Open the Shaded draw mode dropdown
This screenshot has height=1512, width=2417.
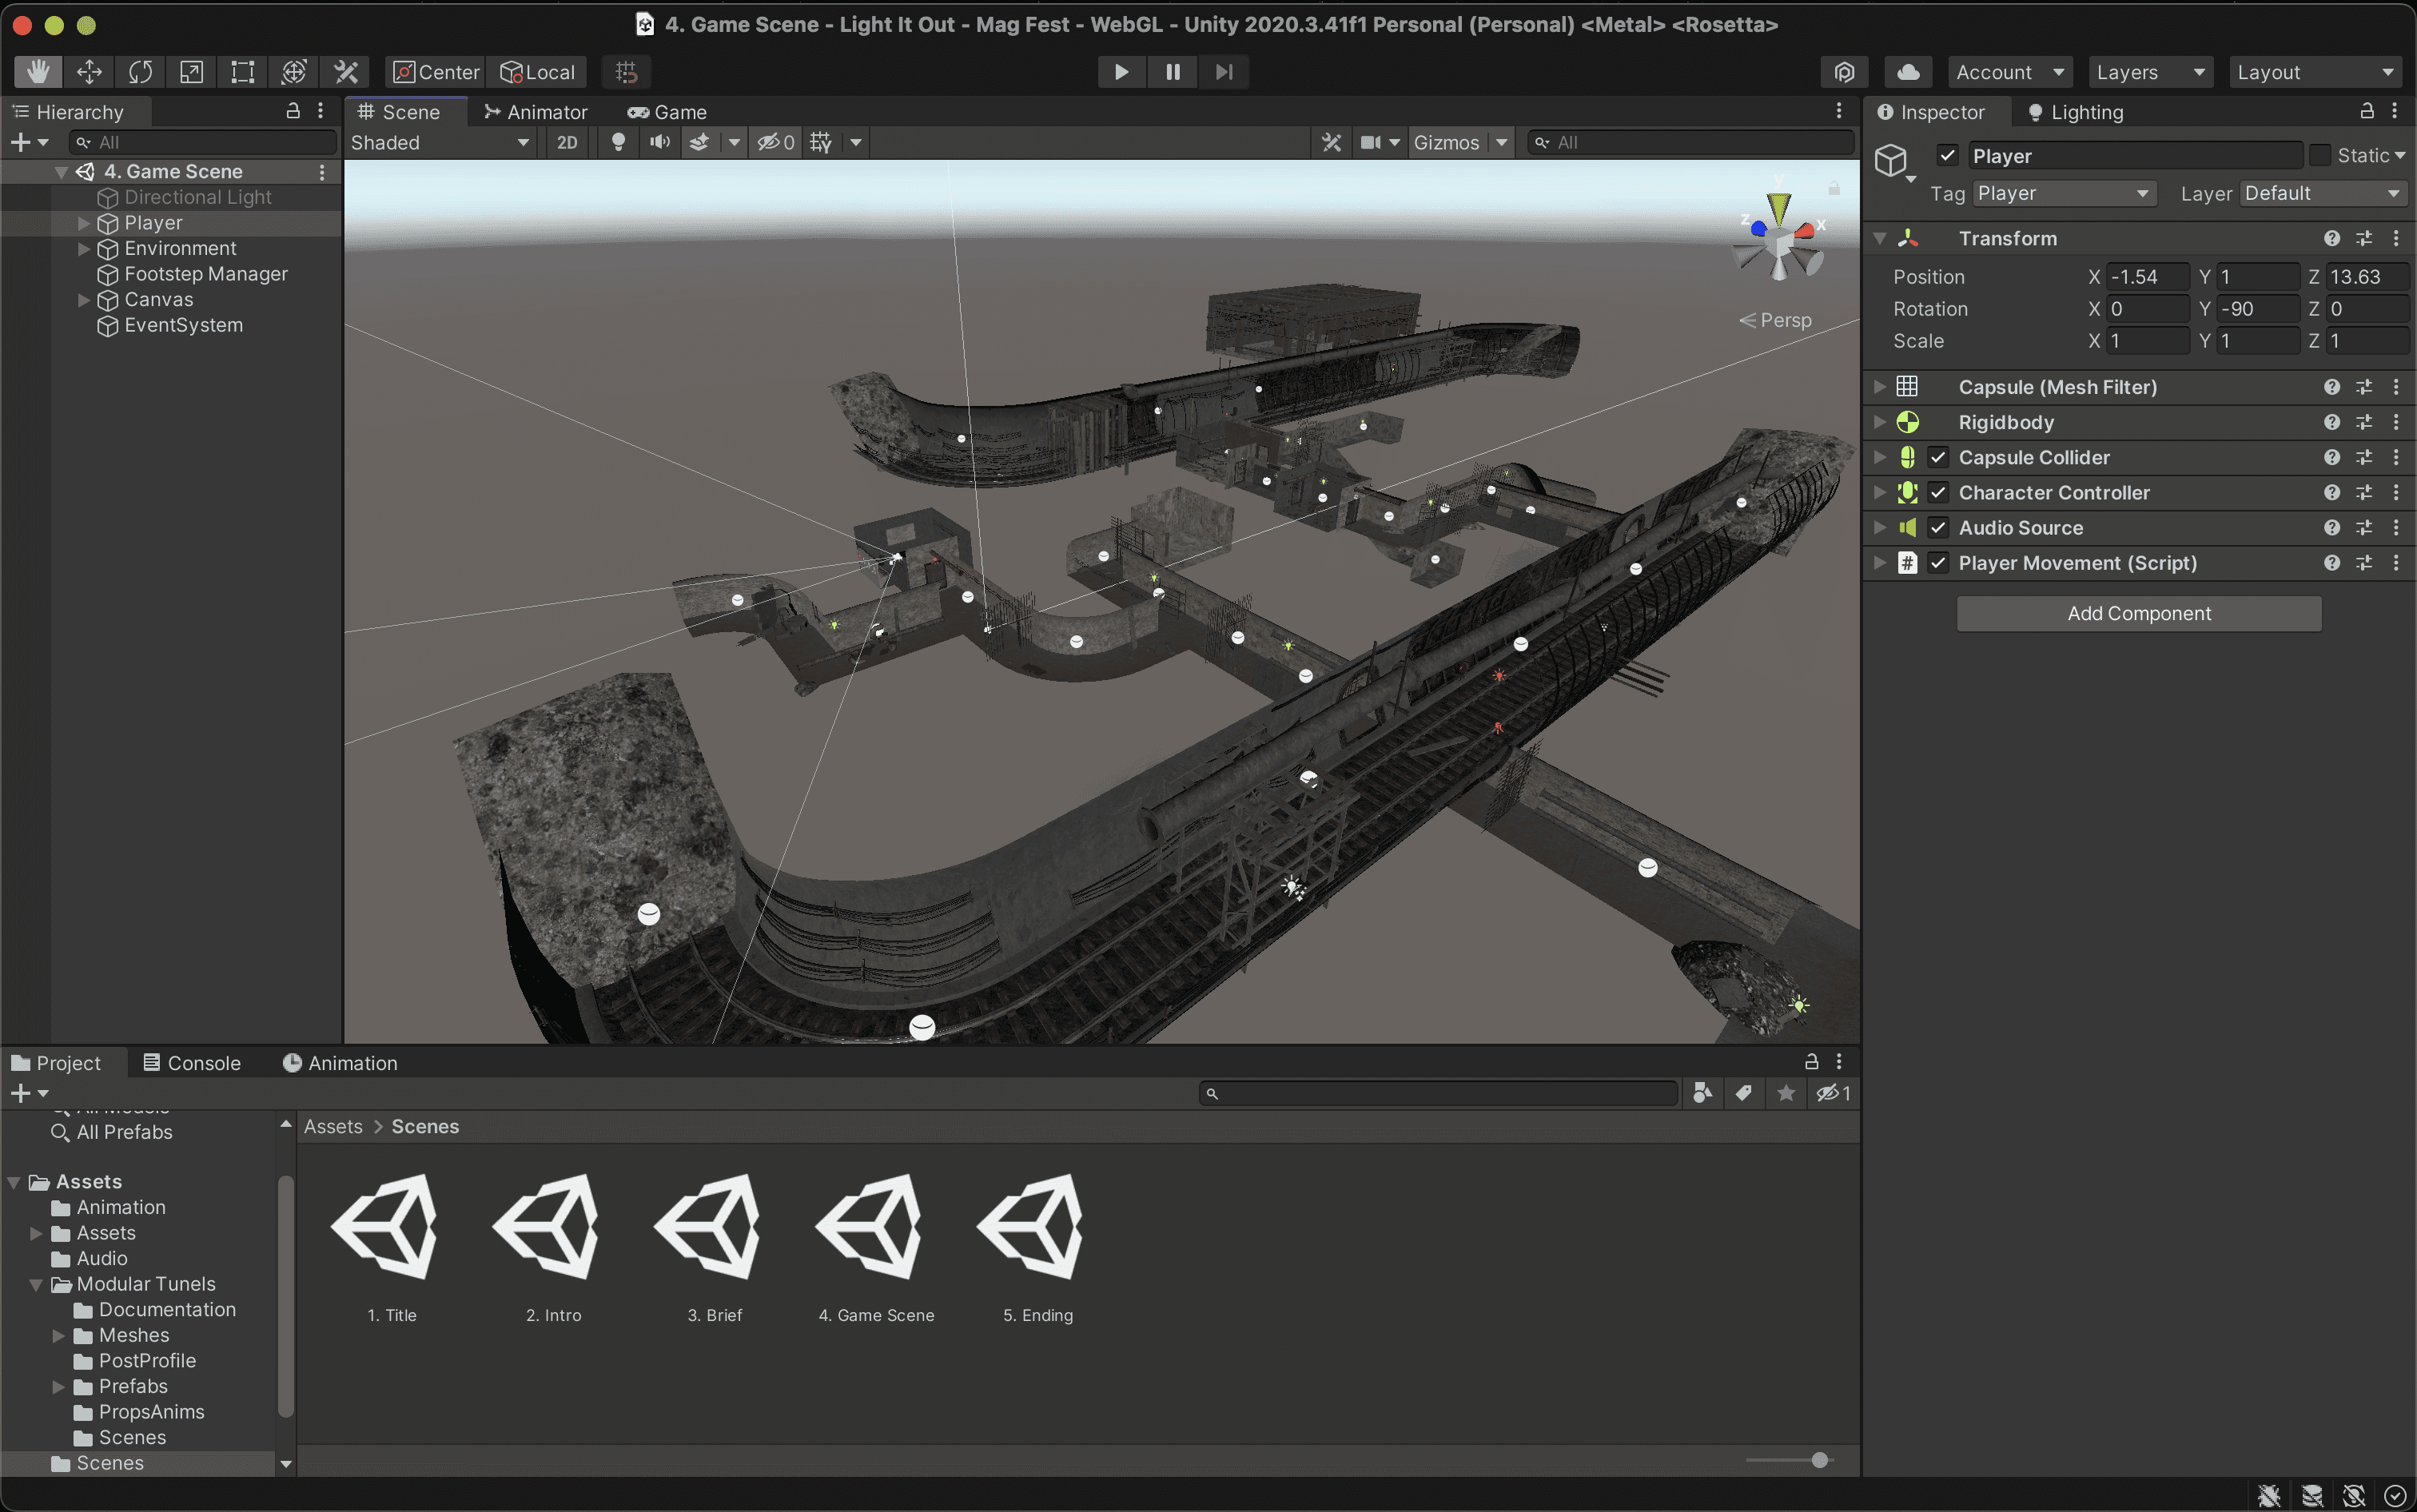point(439,142)
